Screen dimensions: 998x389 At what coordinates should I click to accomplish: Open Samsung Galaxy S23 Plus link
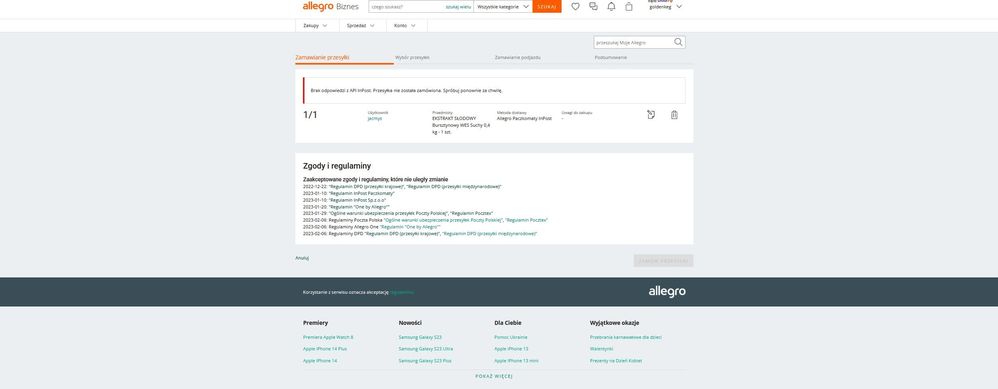425,360
